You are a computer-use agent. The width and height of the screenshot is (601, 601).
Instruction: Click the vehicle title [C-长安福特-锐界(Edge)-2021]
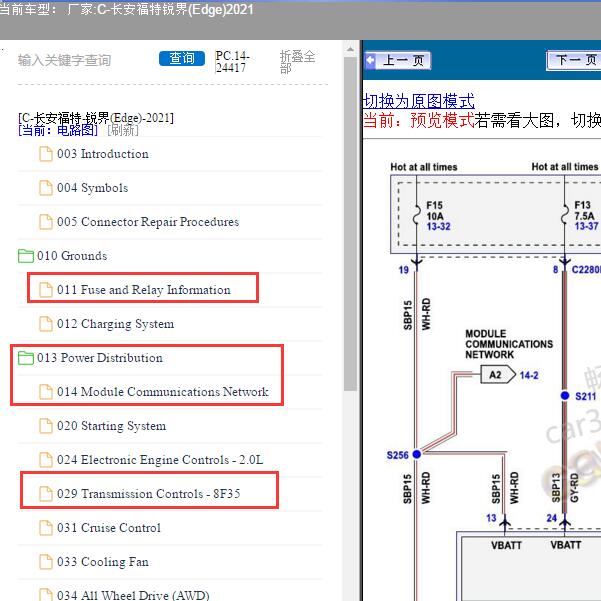coord(96,118)
